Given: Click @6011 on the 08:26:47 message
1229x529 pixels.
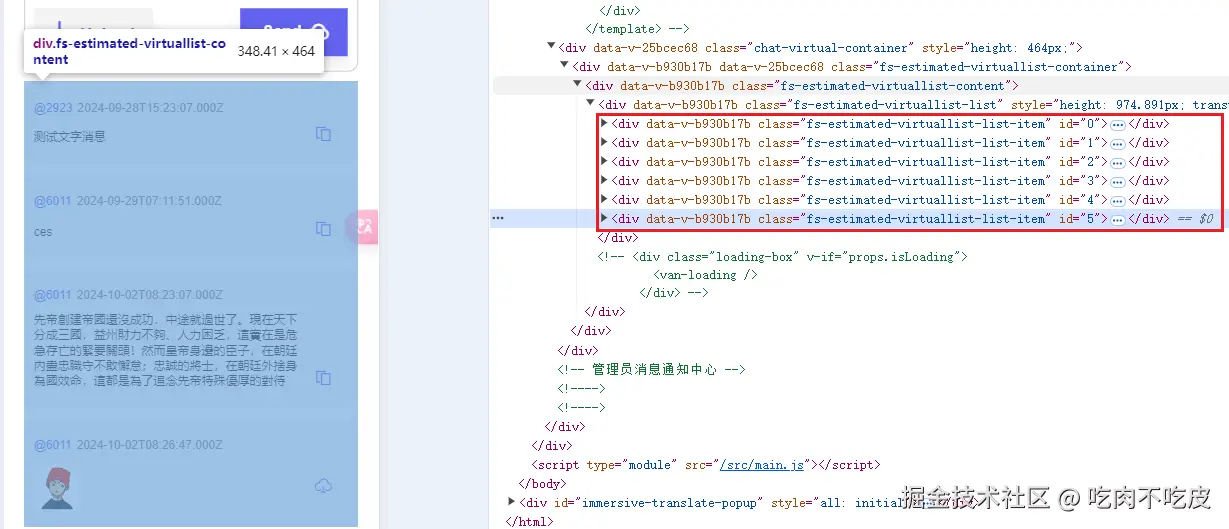Looking at the screenshot, I should pos(53,445).
